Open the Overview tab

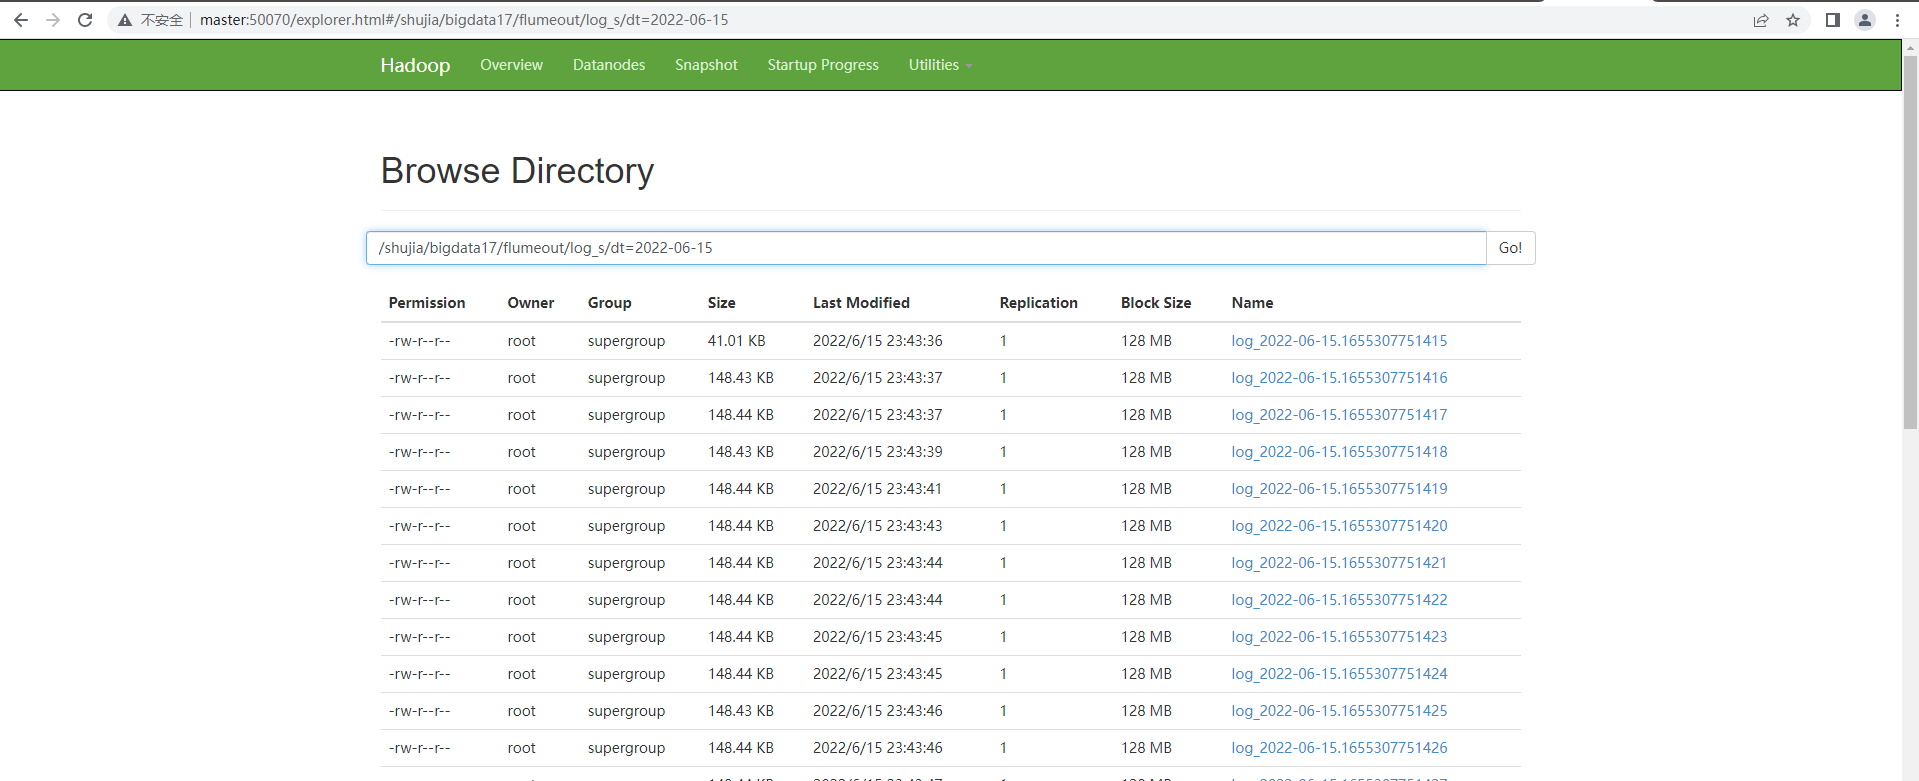[x=511, y=65]
